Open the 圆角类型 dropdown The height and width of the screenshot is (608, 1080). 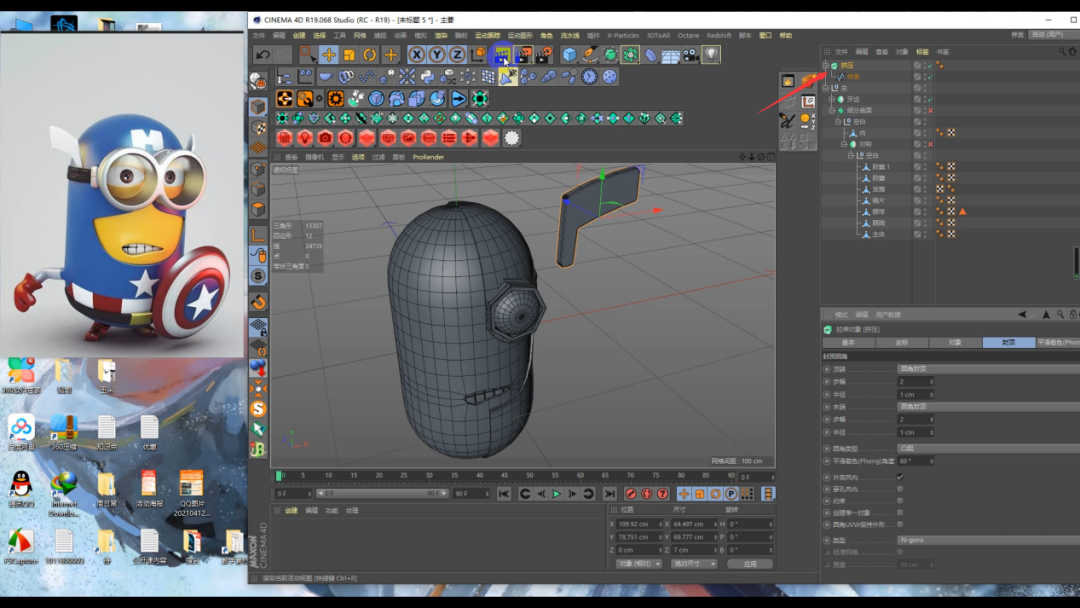tap(988, 448)
